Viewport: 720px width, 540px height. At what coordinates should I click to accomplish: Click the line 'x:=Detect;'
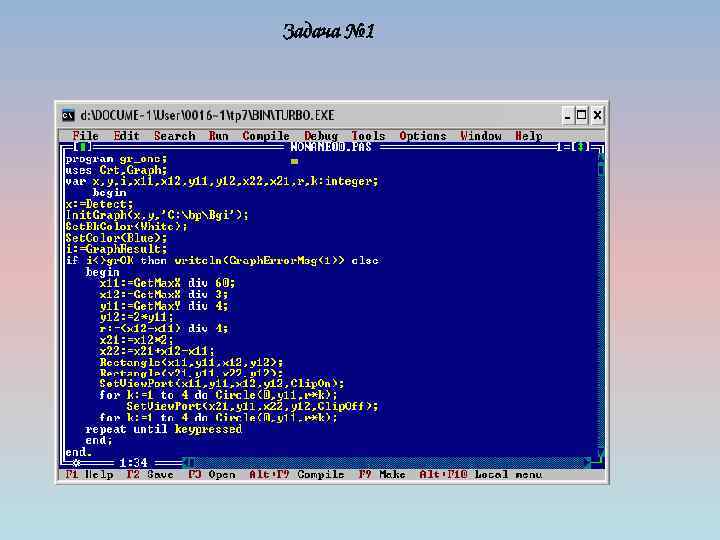tap(99, 204)
